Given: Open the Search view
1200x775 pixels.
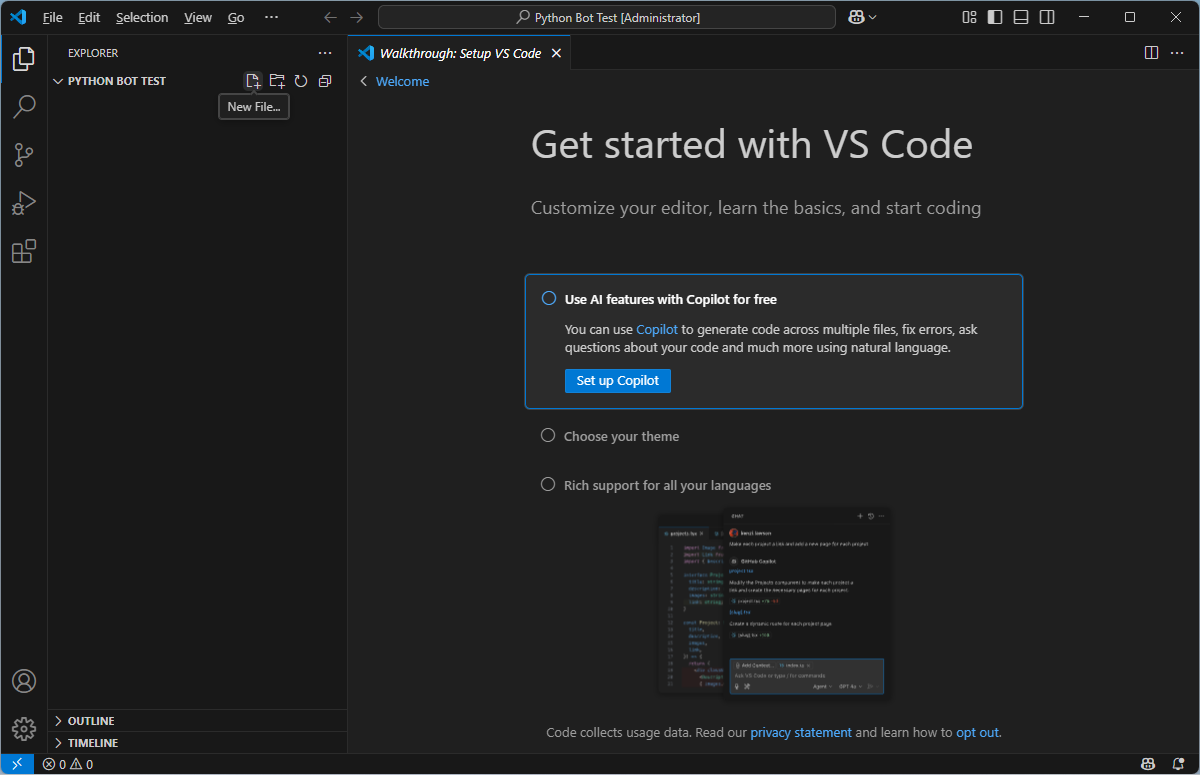Looking at the screenshot, I should 24,106.
